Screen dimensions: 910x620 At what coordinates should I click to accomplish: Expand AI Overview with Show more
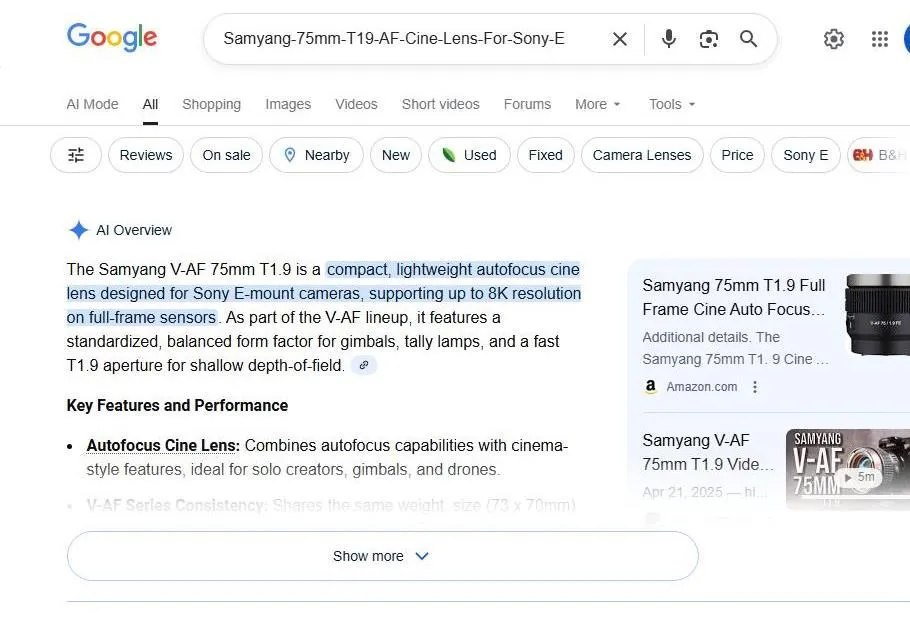[x=382, y=556]
